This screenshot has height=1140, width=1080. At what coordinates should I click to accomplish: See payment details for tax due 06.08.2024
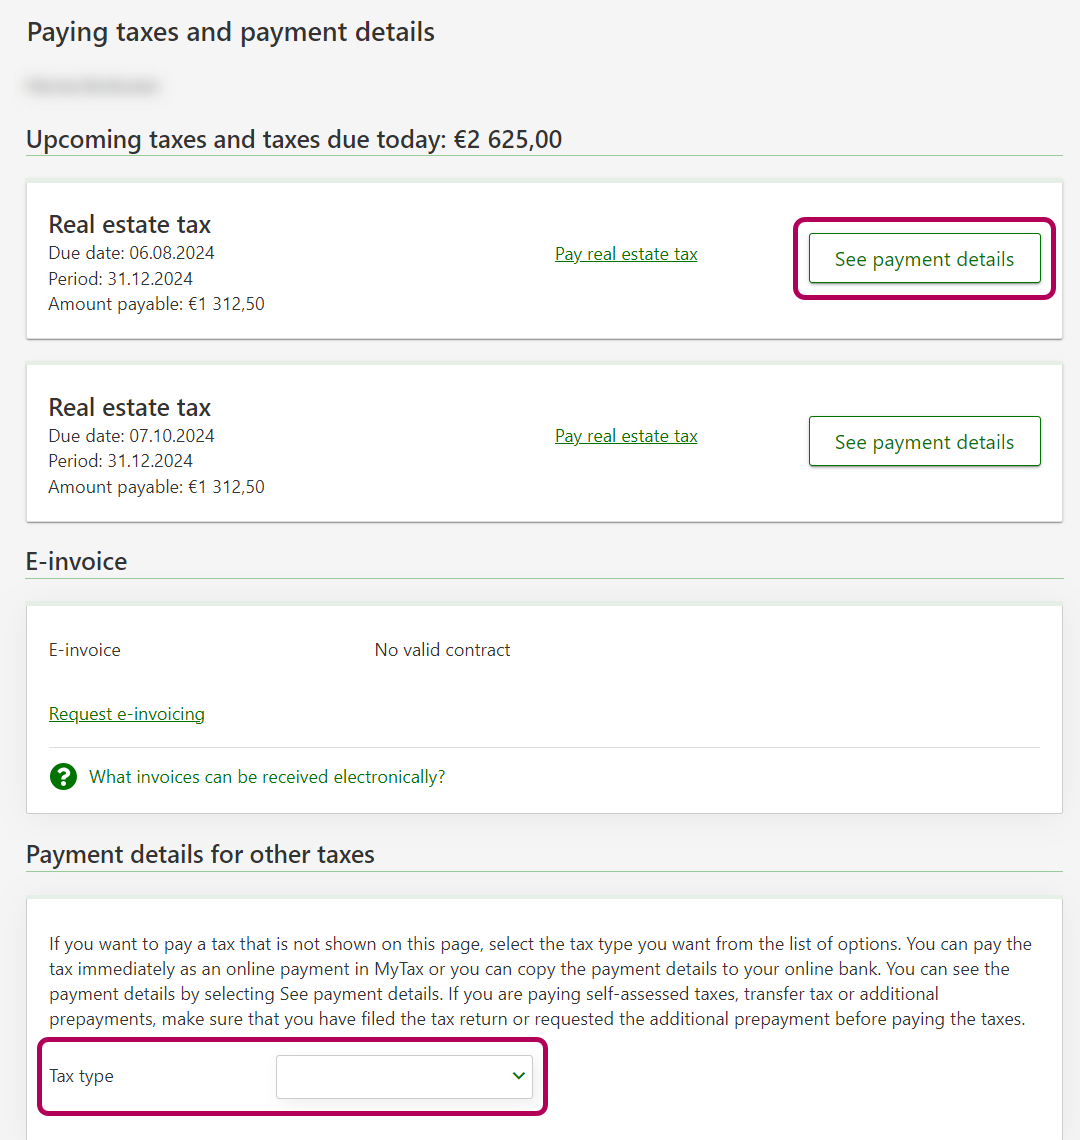point(924,259)
